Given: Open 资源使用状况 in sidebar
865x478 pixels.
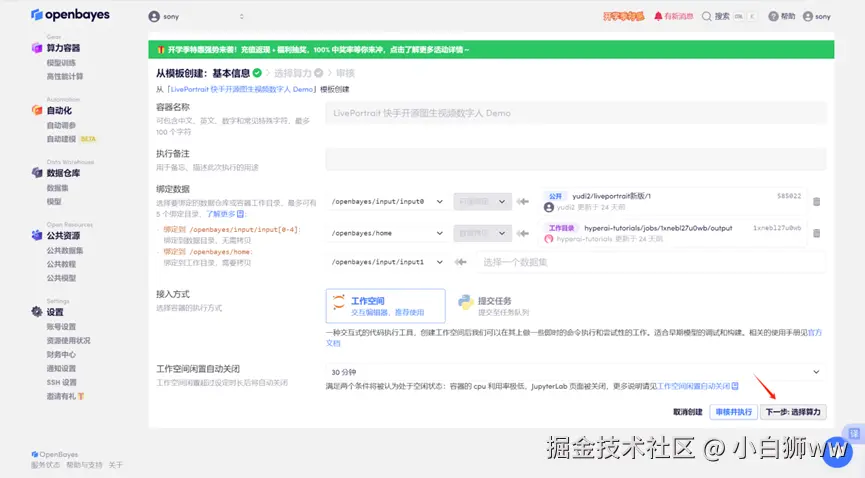Looking at the screenshot, I should (68, 341).
